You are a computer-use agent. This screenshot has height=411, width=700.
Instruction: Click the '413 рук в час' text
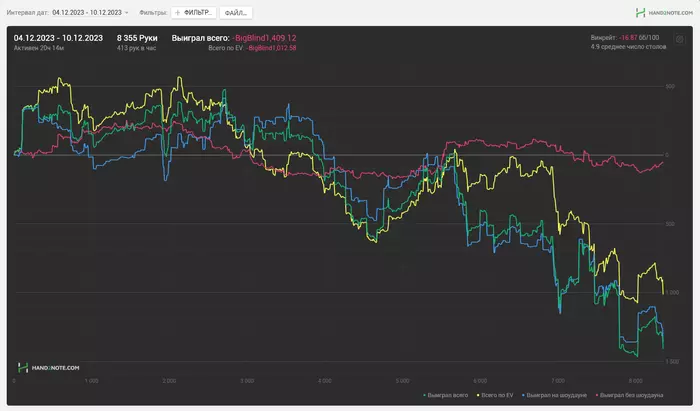[x=137, y=48]
